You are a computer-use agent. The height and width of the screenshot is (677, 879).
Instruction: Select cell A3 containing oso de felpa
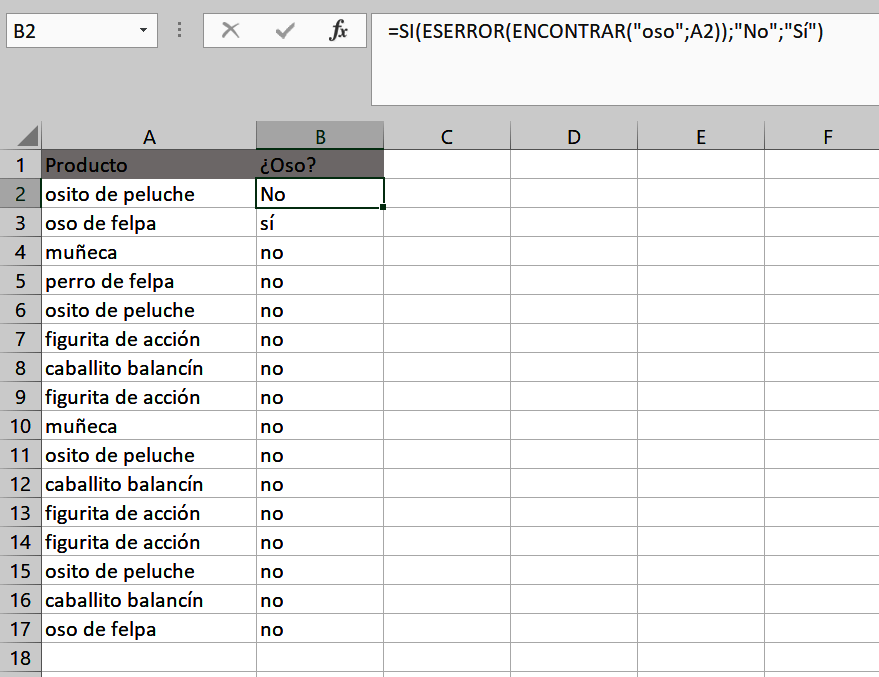click(148, 223)
